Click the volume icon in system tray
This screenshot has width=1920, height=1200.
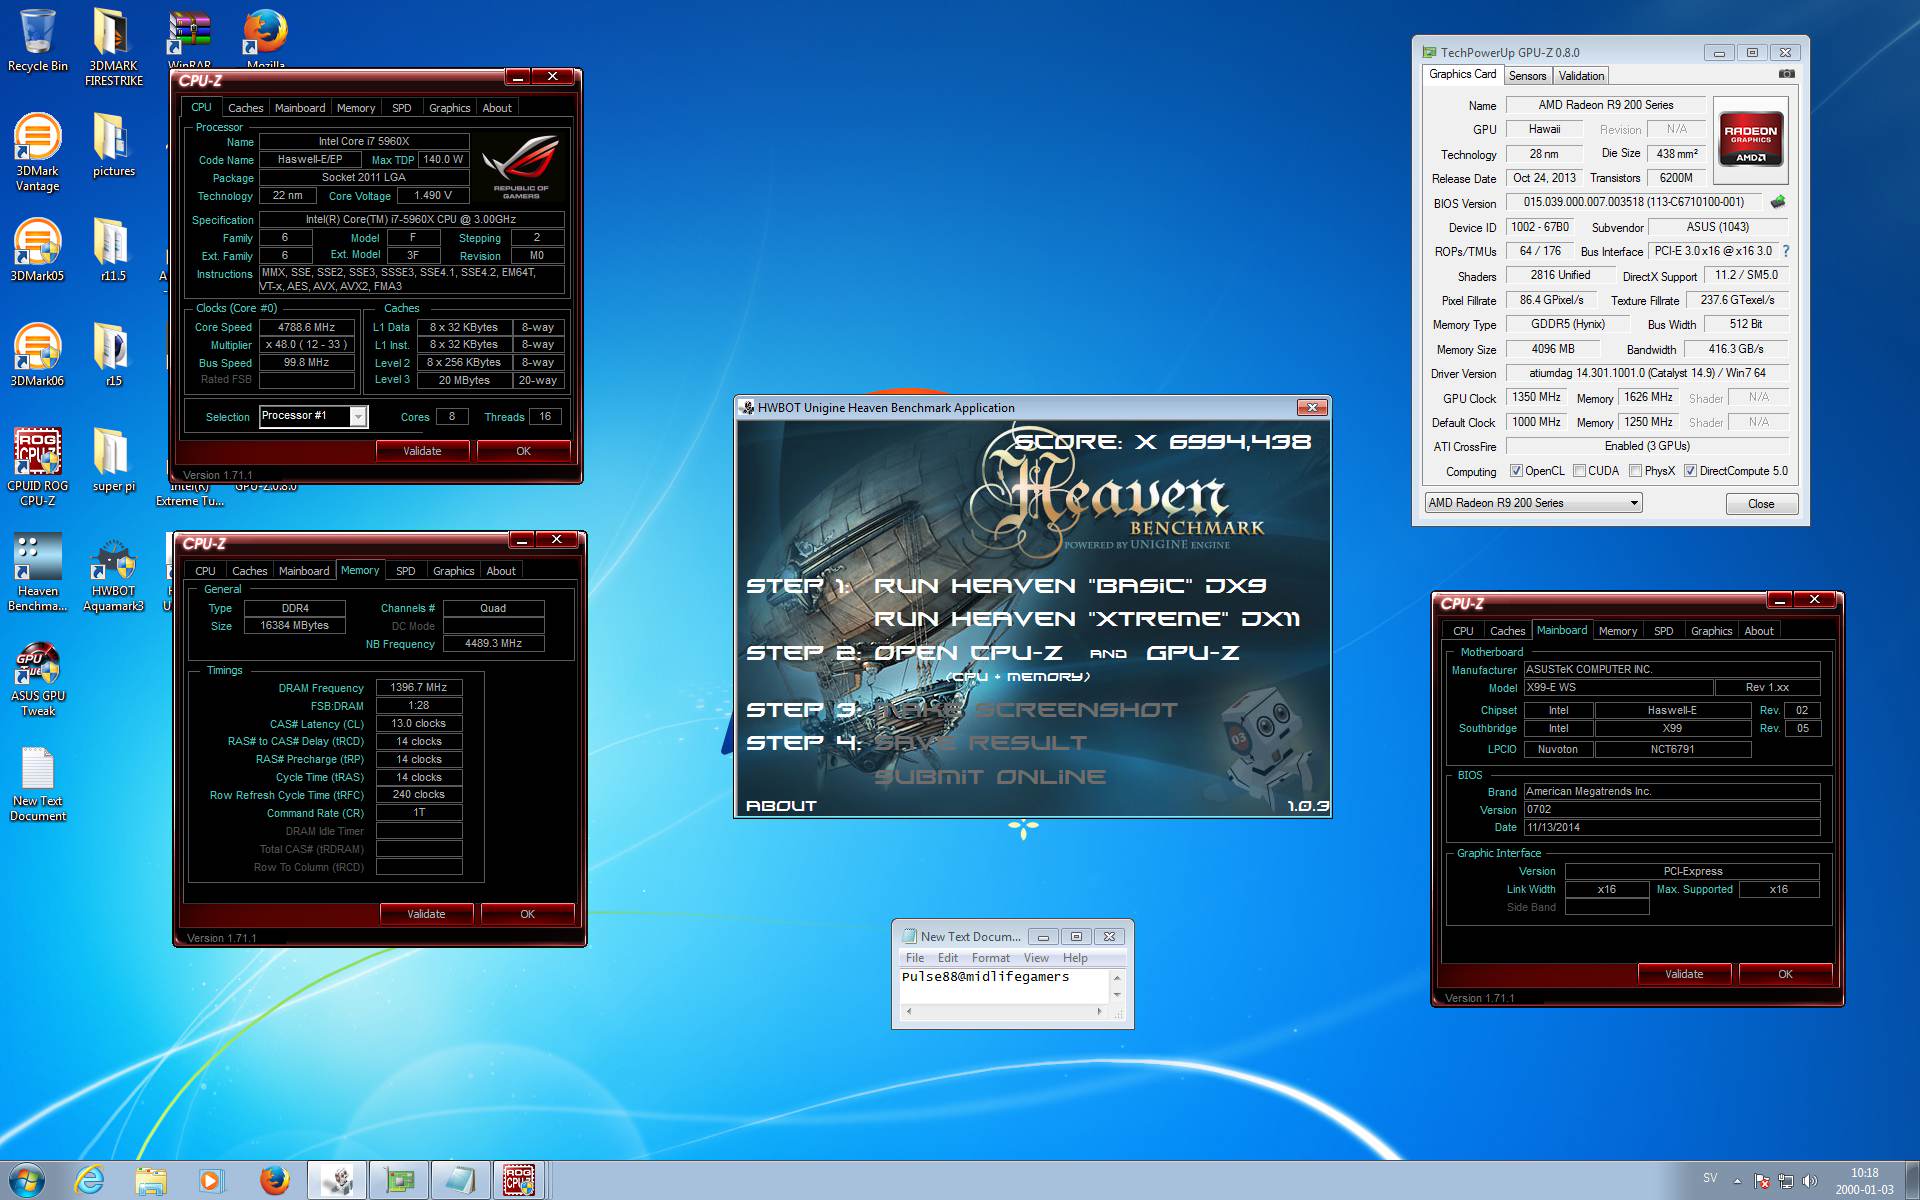click(x=1809, y=1181)
